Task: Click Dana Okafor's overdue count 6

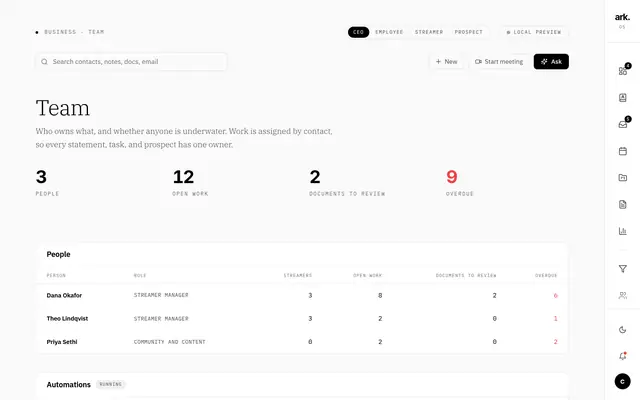Action: click(556, 296)
